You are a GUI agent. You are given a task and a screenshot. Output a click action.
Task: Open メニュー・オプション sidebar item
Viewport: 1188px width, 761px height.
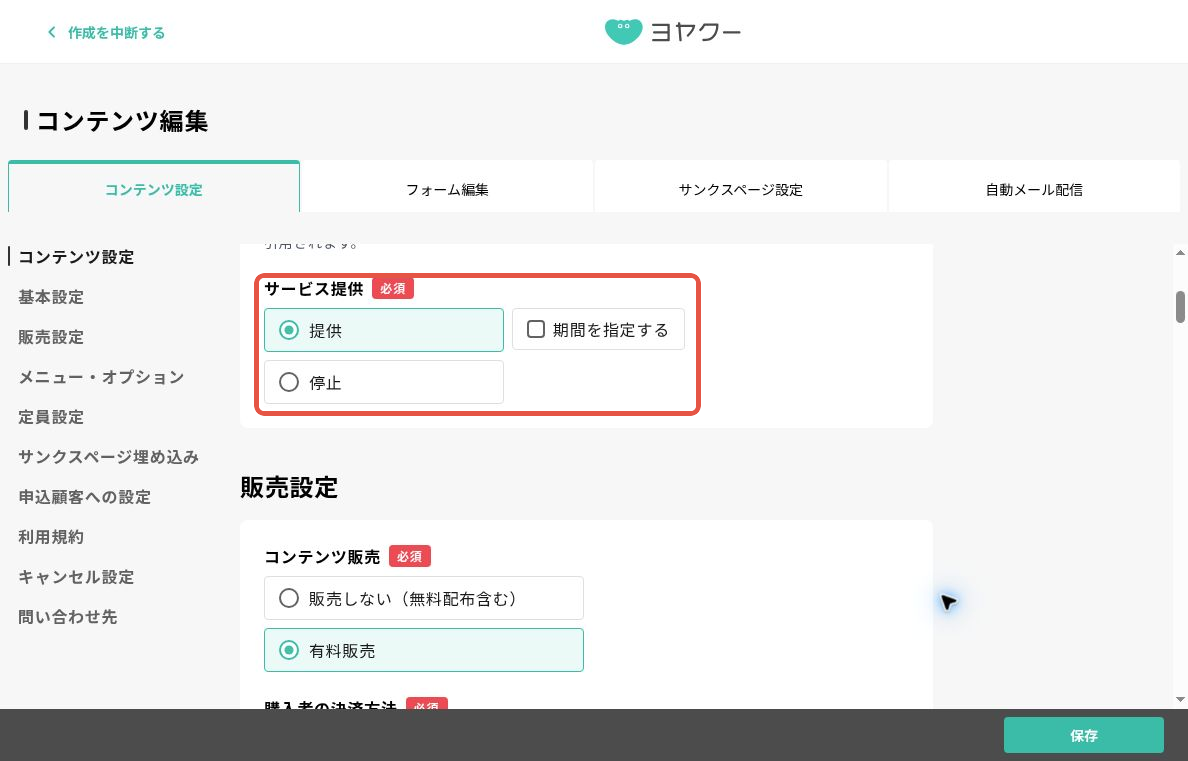[101, 377]
